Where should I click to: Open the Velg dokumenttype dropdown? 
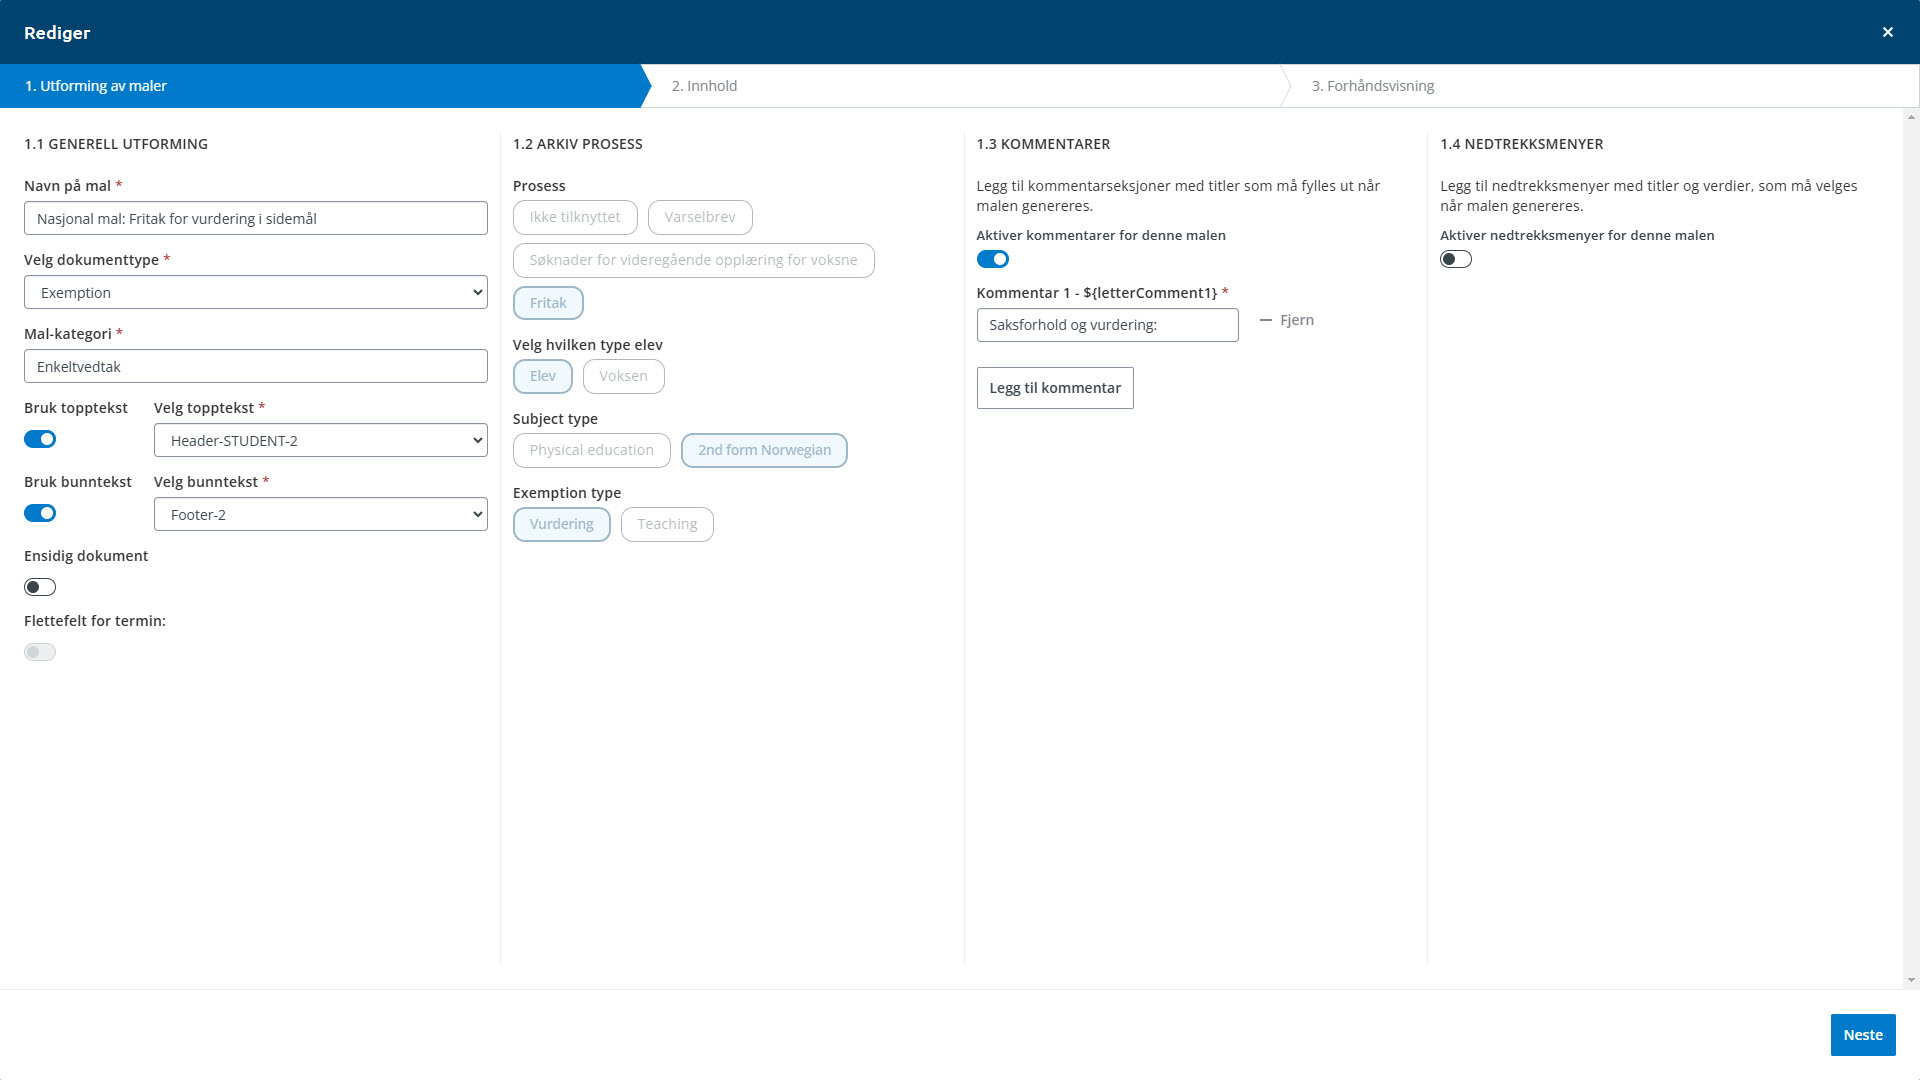pos(255,292)
